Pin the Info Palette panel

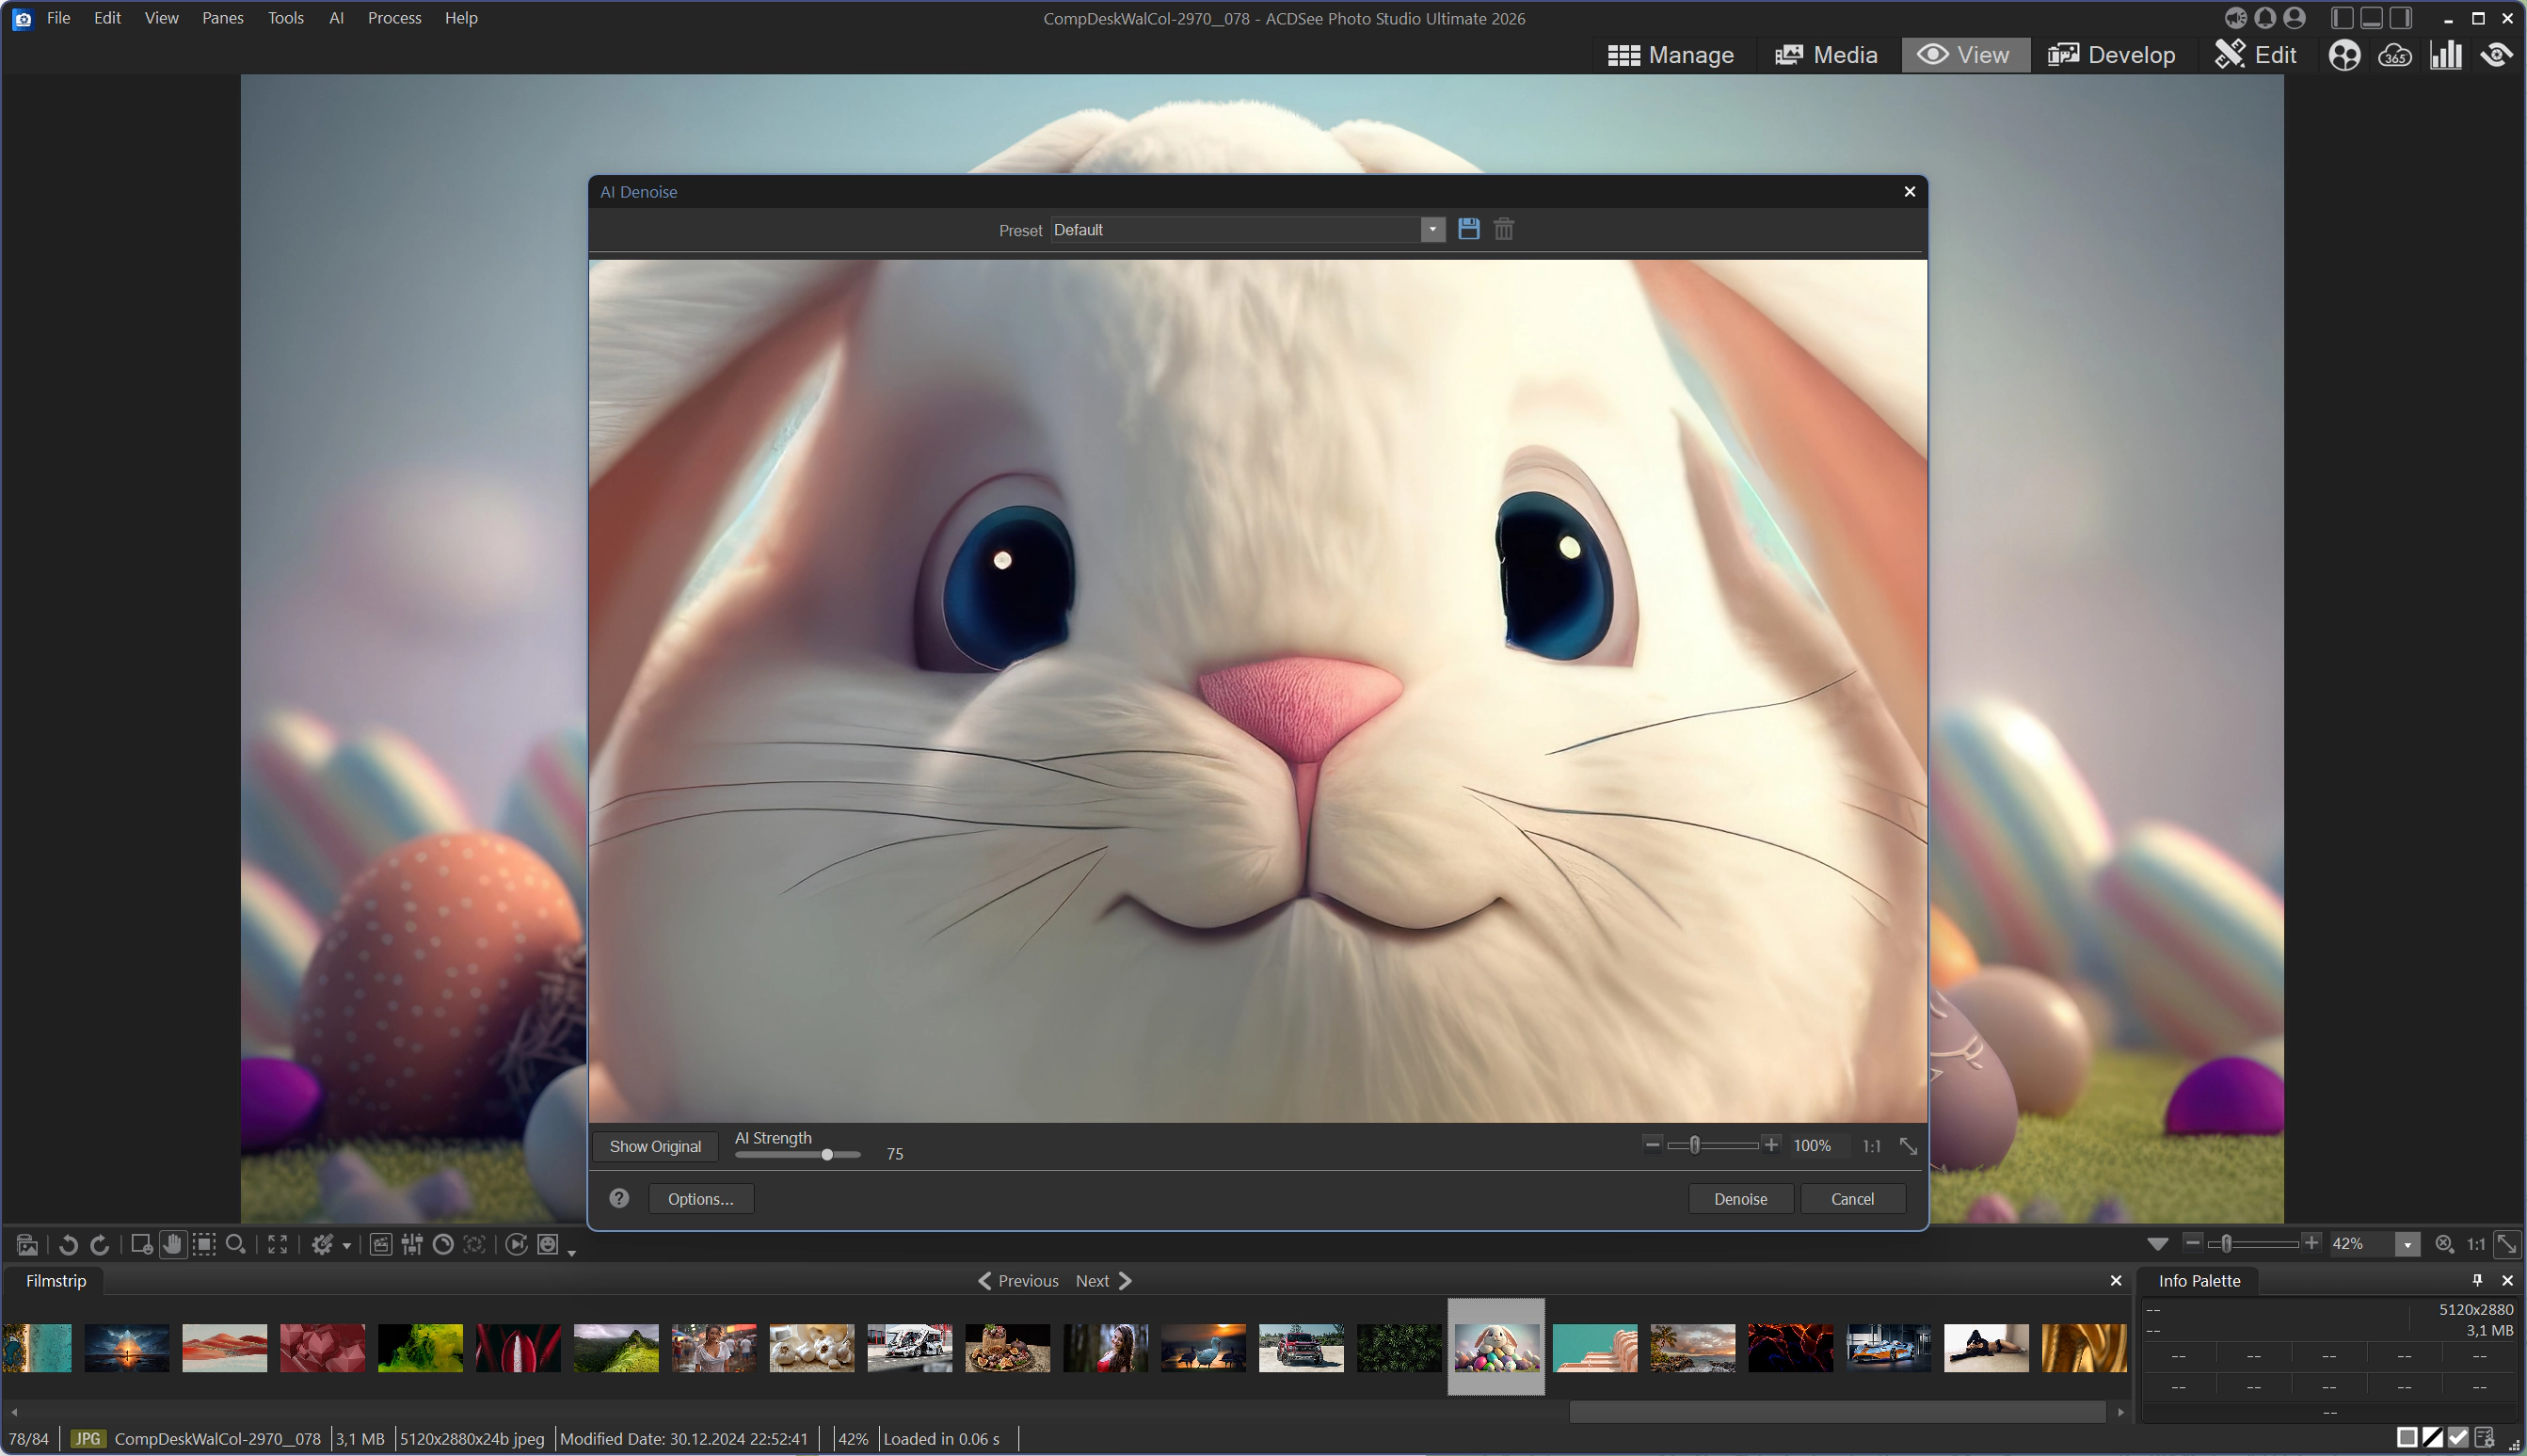click(2477, 1280)
